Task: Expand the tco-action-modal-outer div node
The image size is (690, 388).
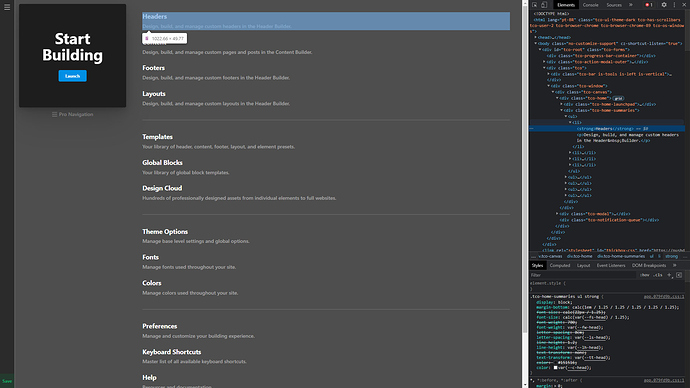Action: (x=544, y=62)
